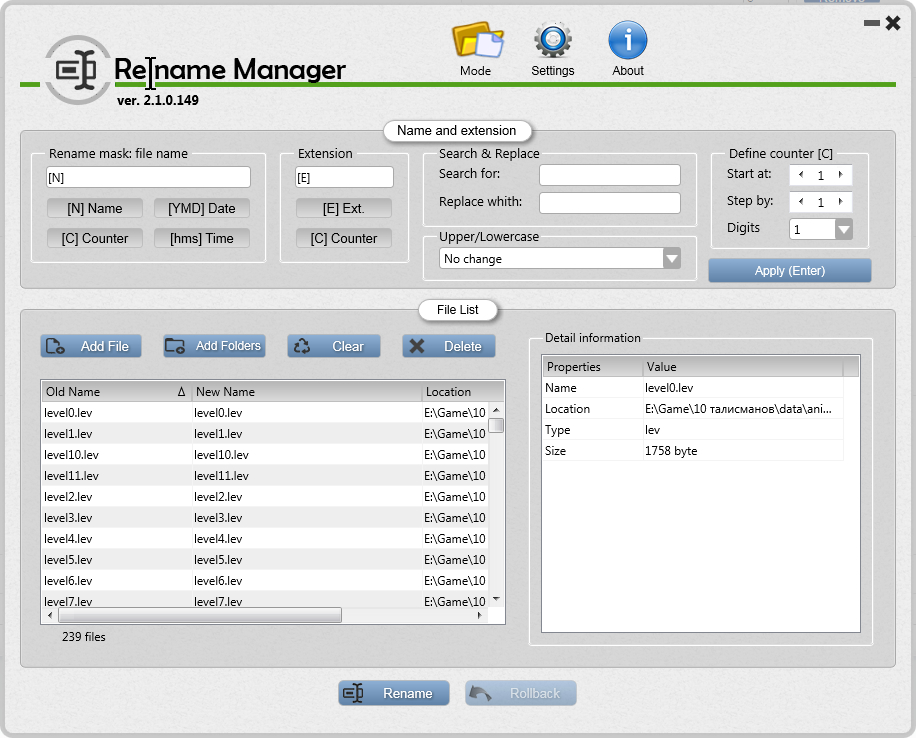Click the Rename button
This screenshot has height=738, width=916.
[394, 693]
